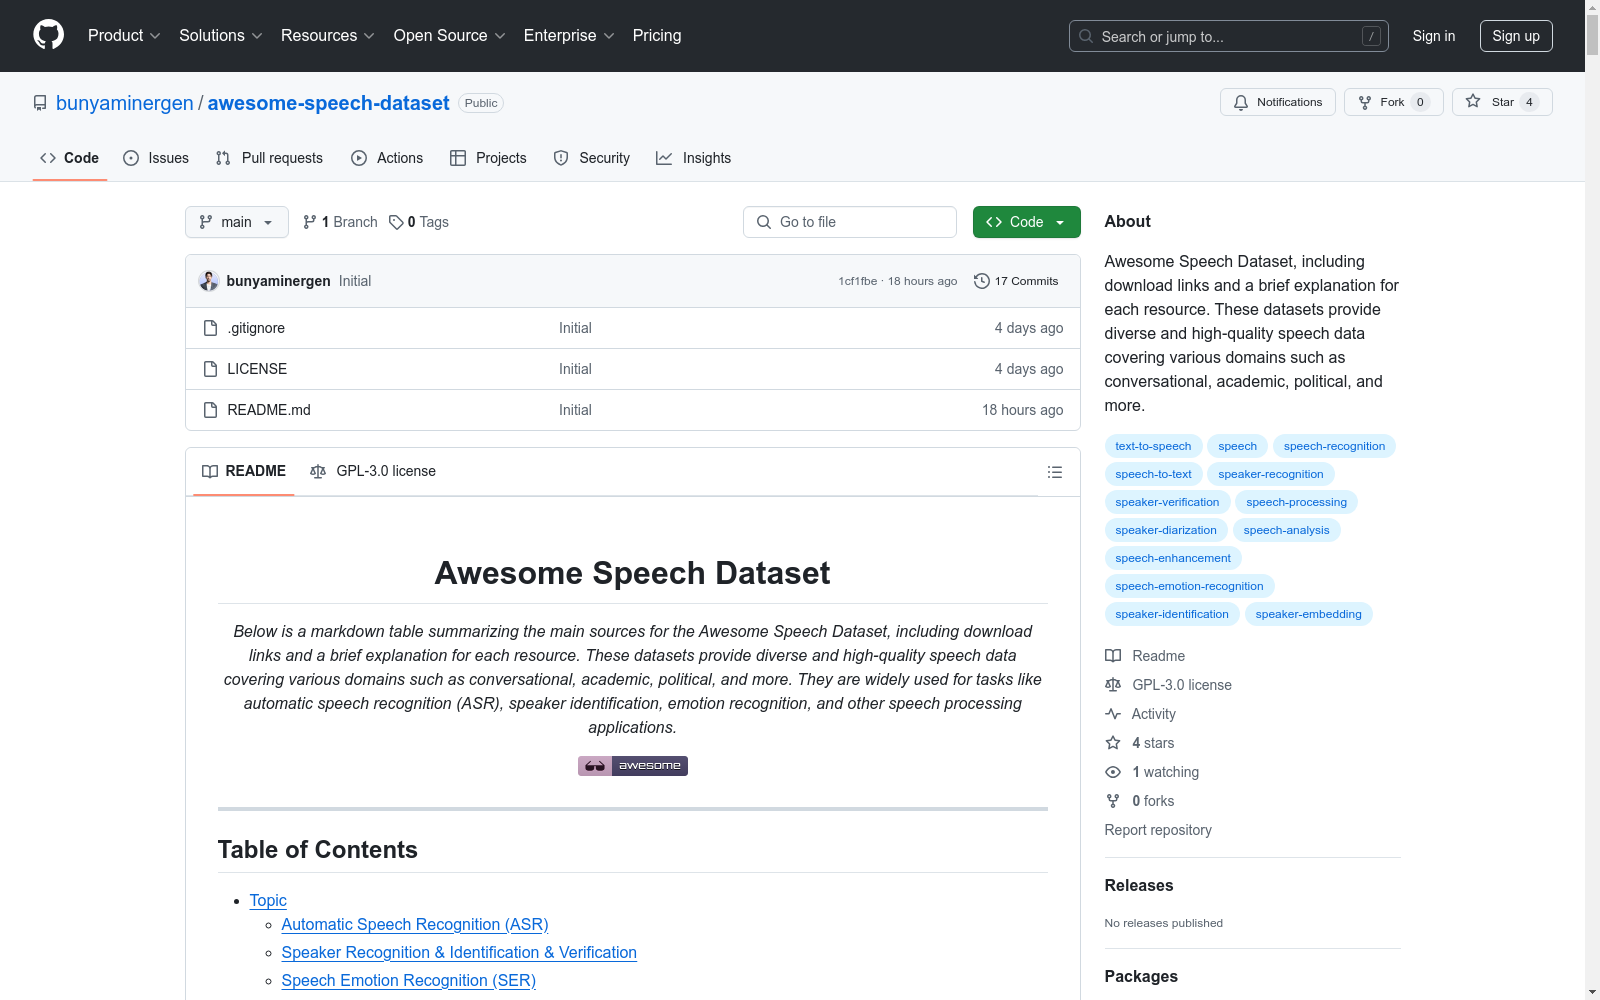Open the Insights tab
Image resolution: width=1600 pixels, height=1000 pixels.
(694, 158)
